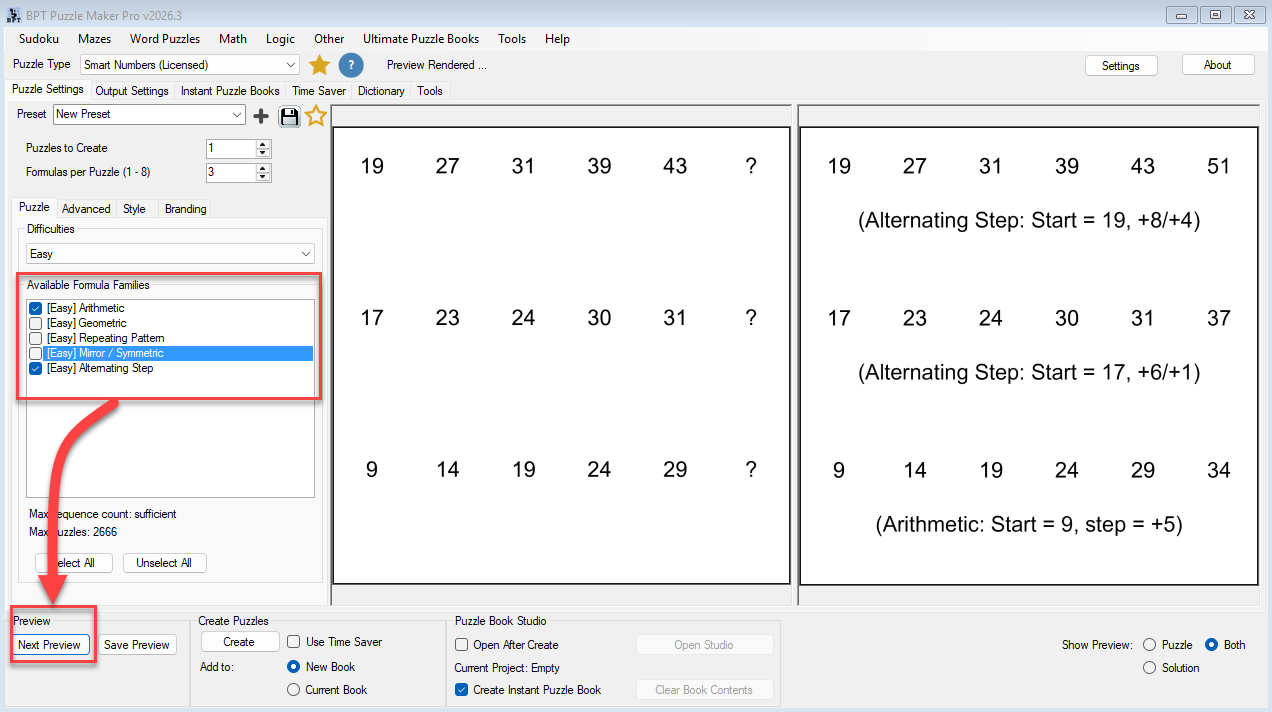Screen dimensions: 1272x712
Task: Click 'Current Project: Empty' text
Action: click(507, 668)
